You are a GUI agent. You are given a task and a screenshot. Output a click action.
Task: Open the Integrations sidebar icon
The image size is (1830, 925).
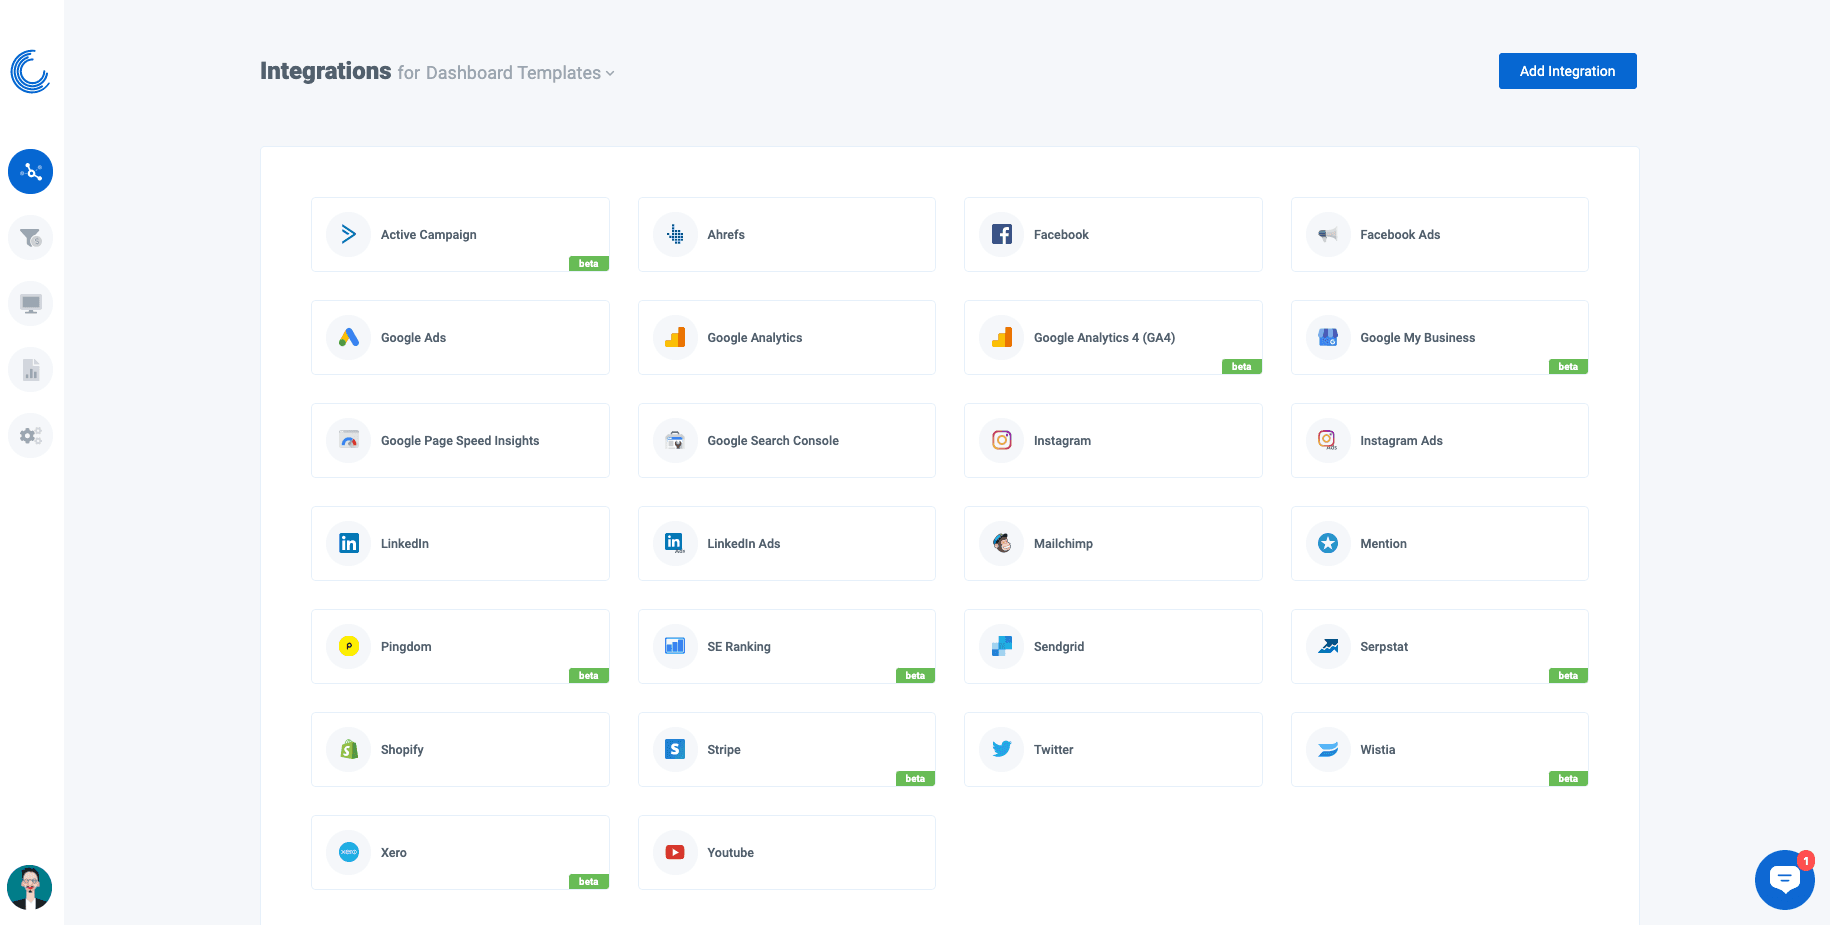click(x=30, y=172)
